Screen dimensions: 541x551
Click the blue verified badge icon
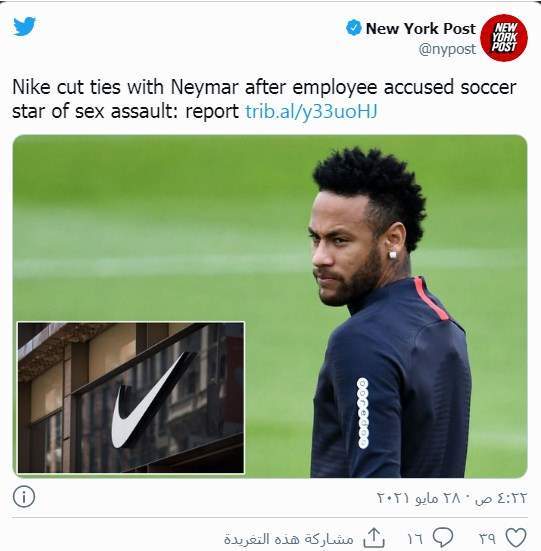[353, 28]
